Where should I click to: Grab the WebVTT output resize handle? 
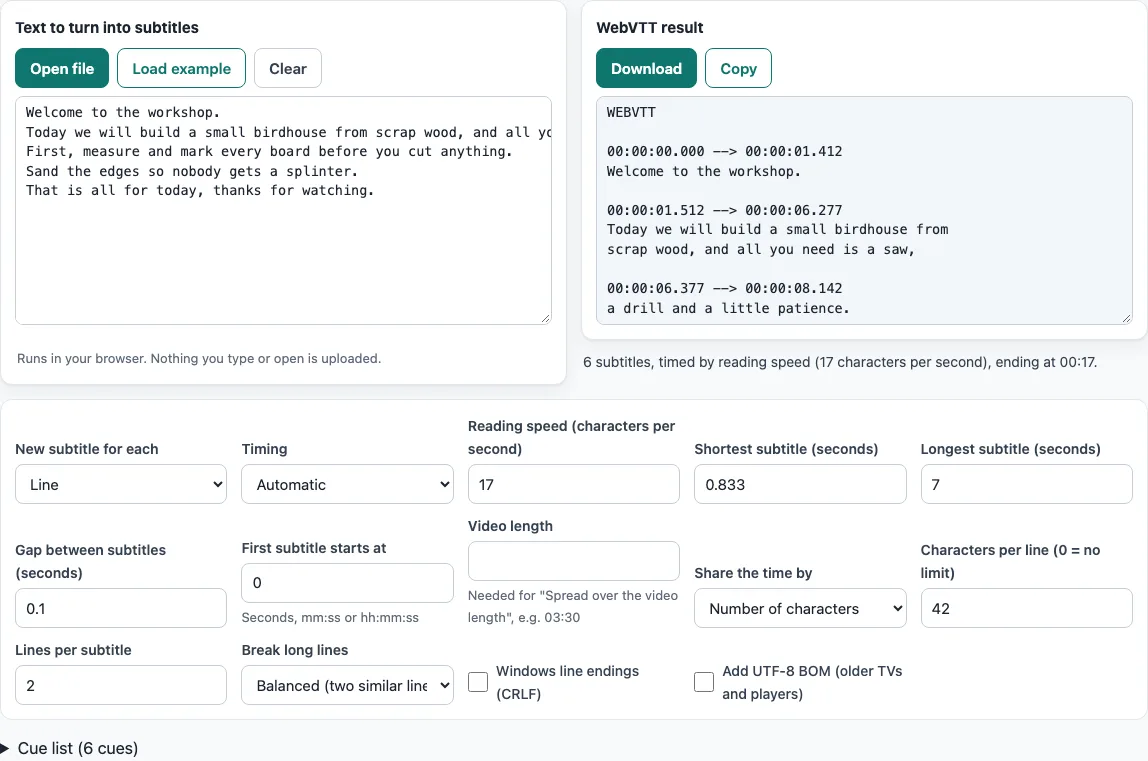coord(1127,319)
